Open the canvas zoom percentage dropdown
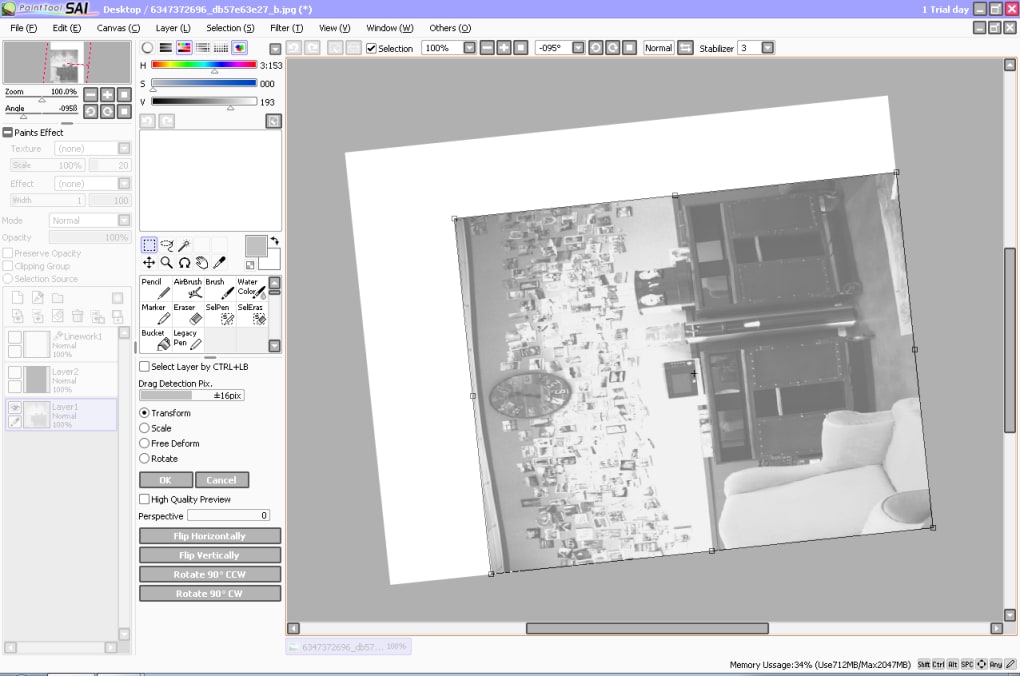1020x676 pixels. tap(469, 48)
